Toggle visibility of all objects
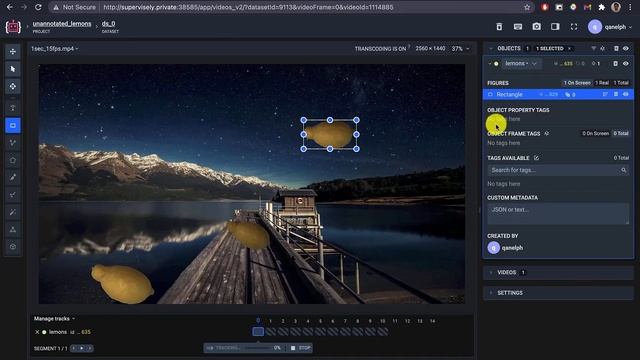Screen dimensions: 640x360 tap(626, 49)
